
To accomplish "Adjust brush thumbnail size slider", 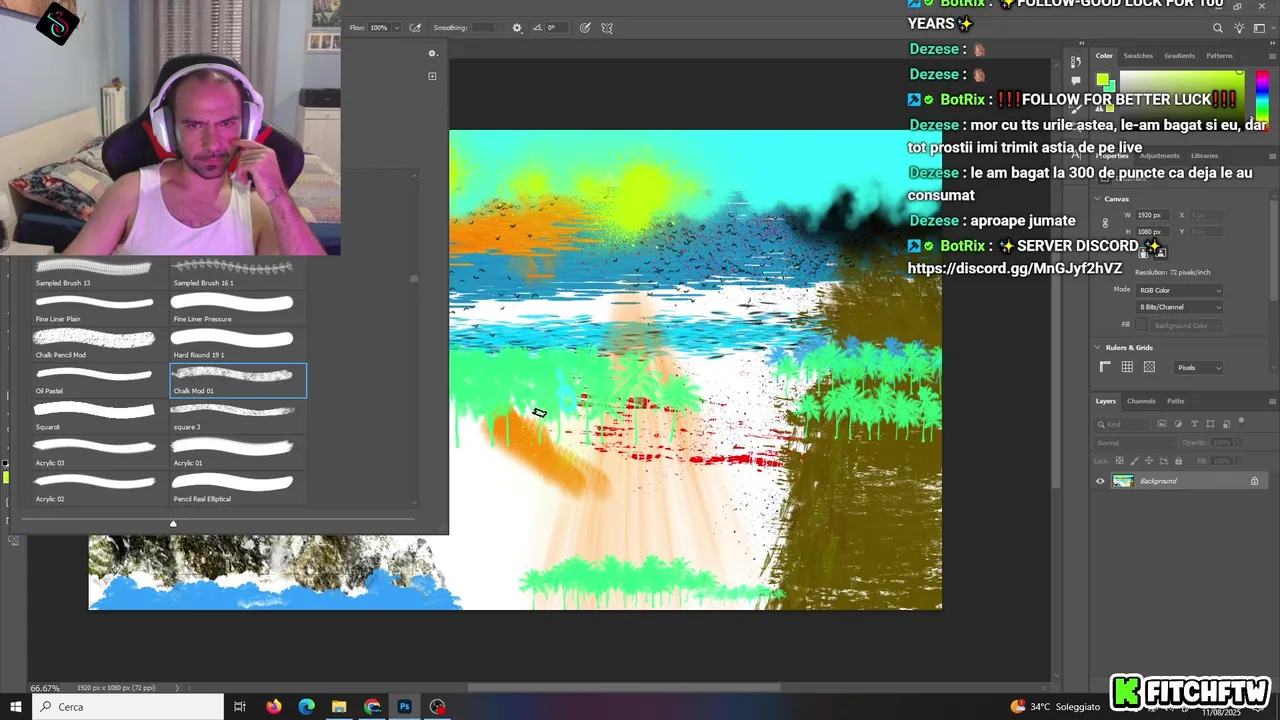I will point(173,523).
